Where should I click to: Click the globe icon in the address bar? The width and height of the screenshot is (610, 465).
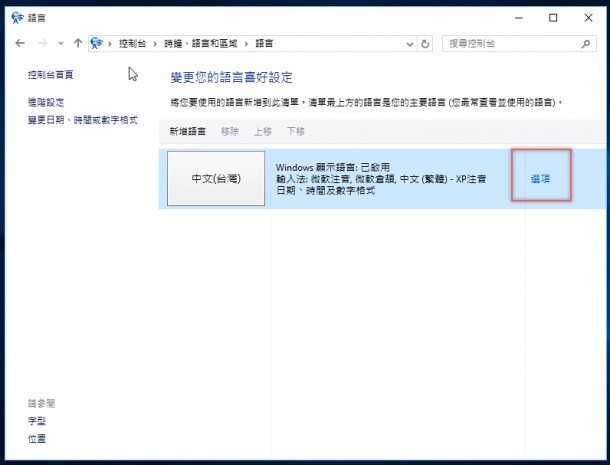[x=96, y=43]
